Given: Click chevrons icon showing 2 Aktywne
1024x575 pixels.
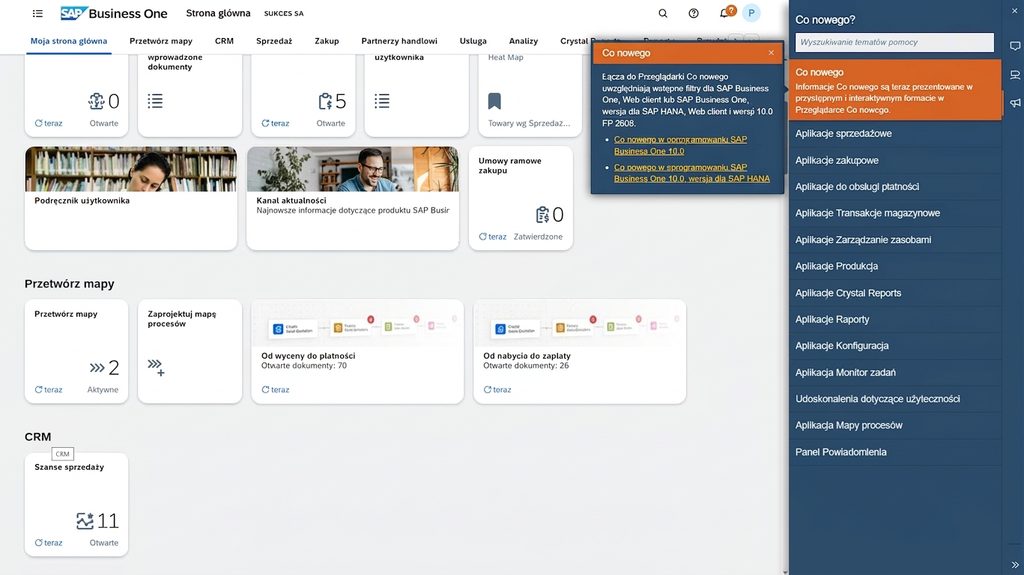Looking at the screenshot, I should (97, 368).
